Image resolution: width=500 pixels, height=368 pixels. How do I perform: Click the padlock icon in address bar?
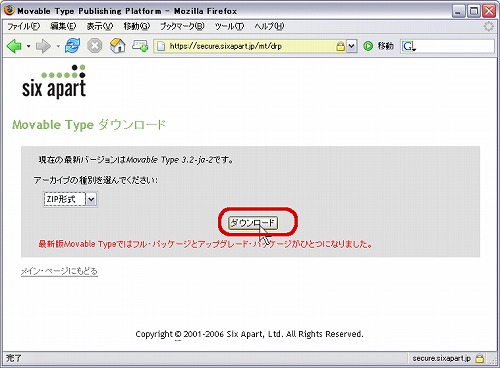coord(340,46)
